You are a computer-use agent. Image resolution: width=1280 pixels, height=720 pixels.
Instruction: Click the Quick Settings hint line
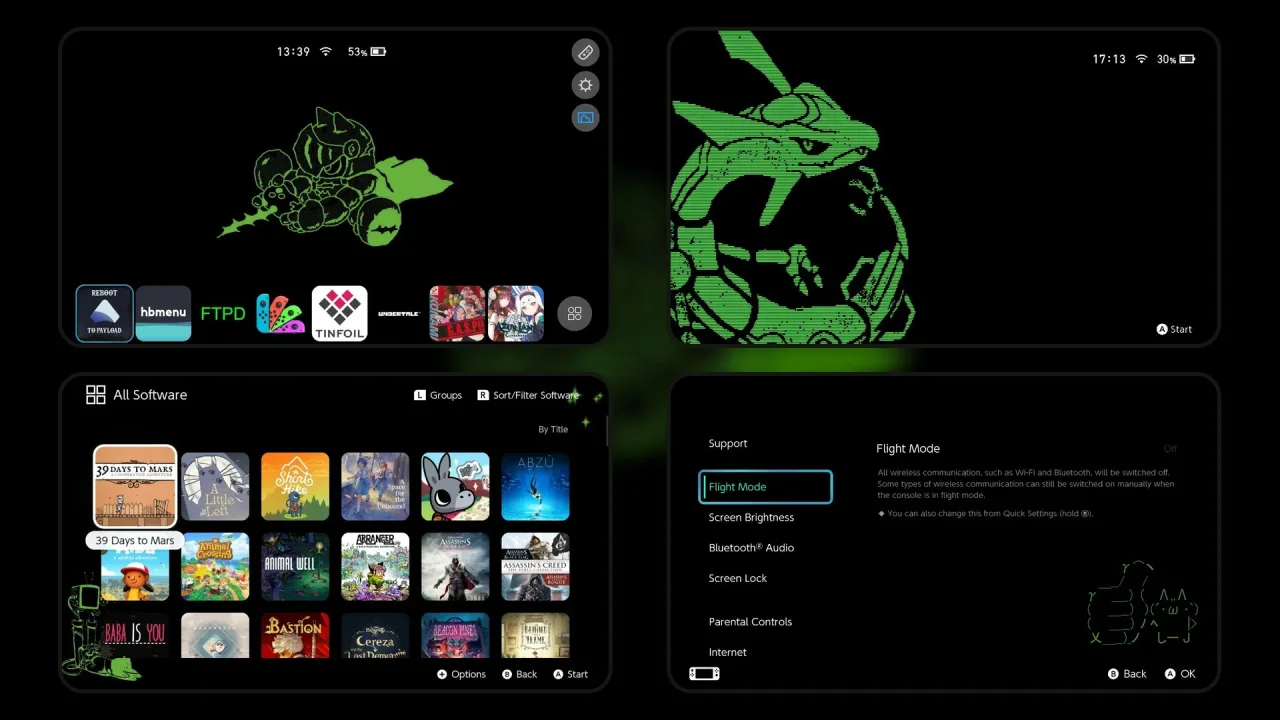986,514
